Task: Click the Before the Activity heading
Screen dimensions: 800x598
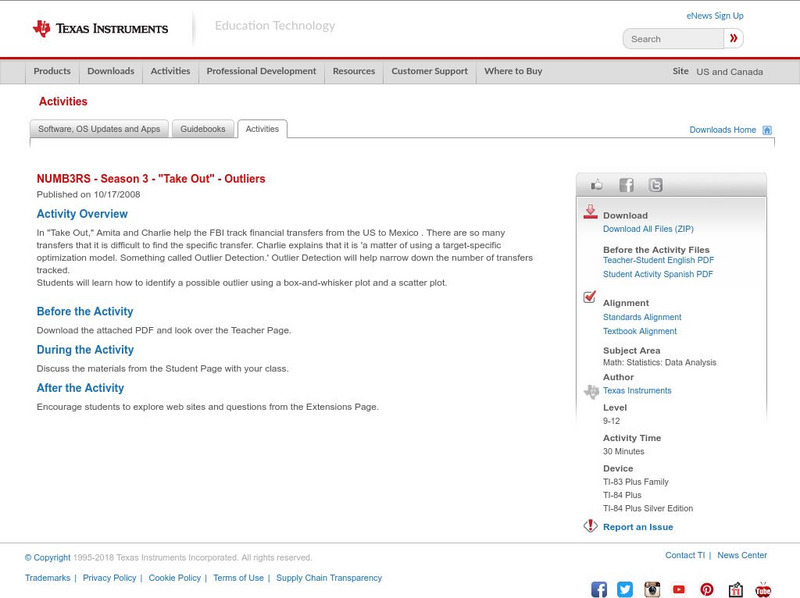Action: tap(85, 311)
